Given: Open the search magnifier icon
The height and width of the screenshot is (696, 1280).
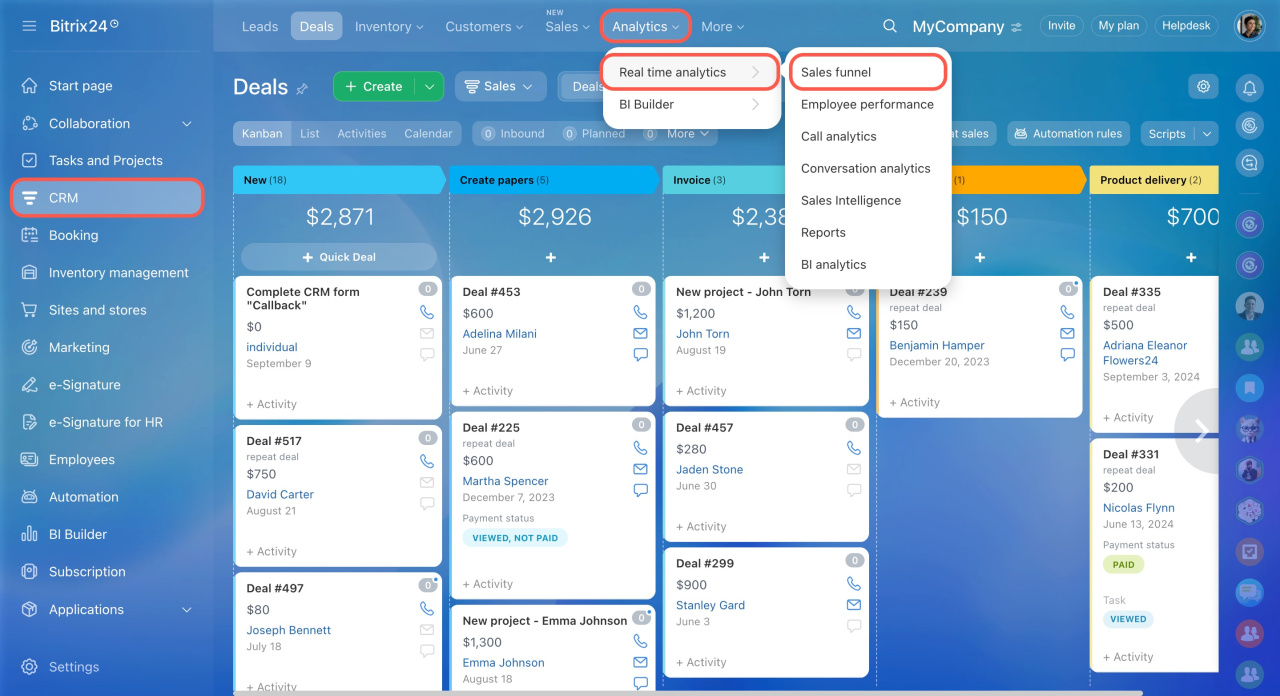Looking at the screenshot, I should [890, 26].
